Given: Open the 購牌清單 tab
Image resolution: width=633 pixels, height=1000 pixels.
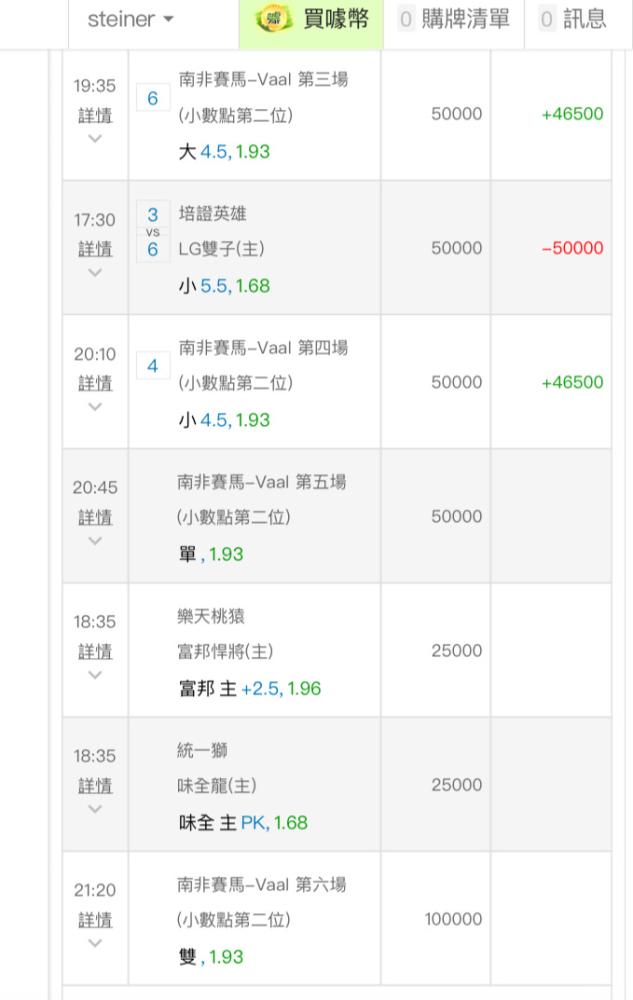Looking at the screenshot, I should [454, 19].
